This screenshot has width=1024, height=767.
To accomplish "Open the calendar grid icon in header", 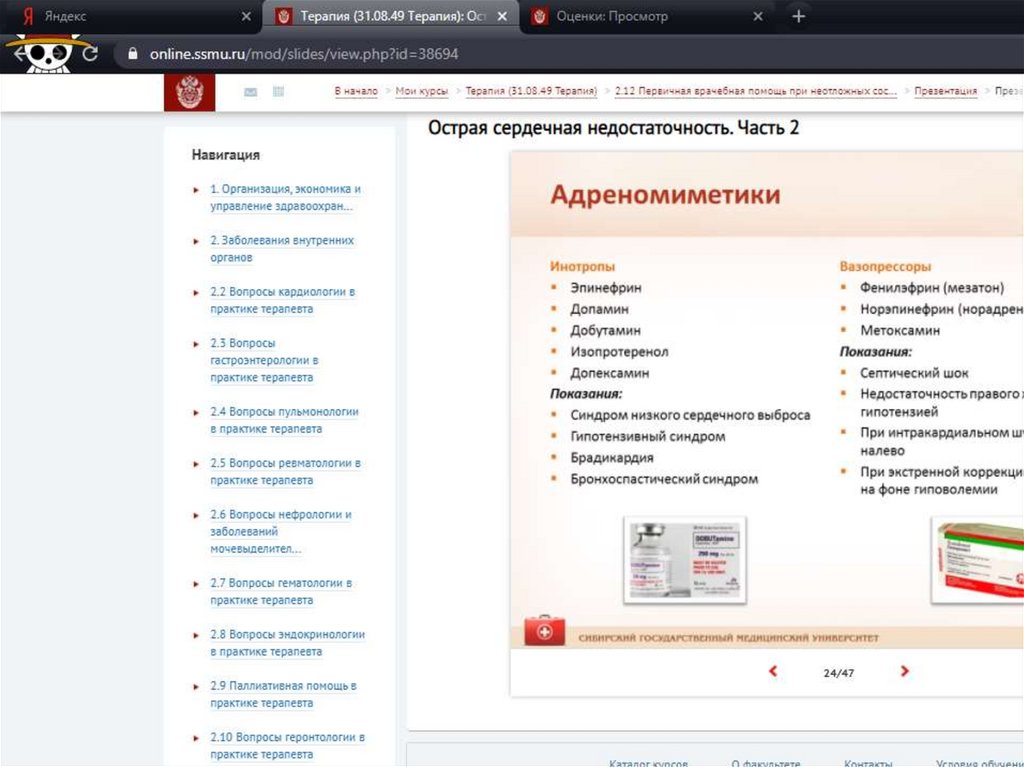I will pyautogui.click(x=278, y=91).
